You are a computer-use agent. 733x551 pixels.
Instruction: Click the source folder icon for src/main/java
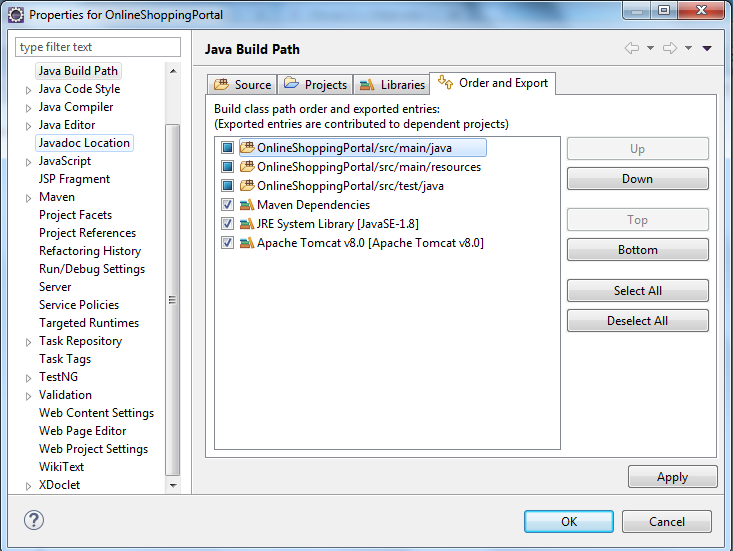[x=247, y=148]
